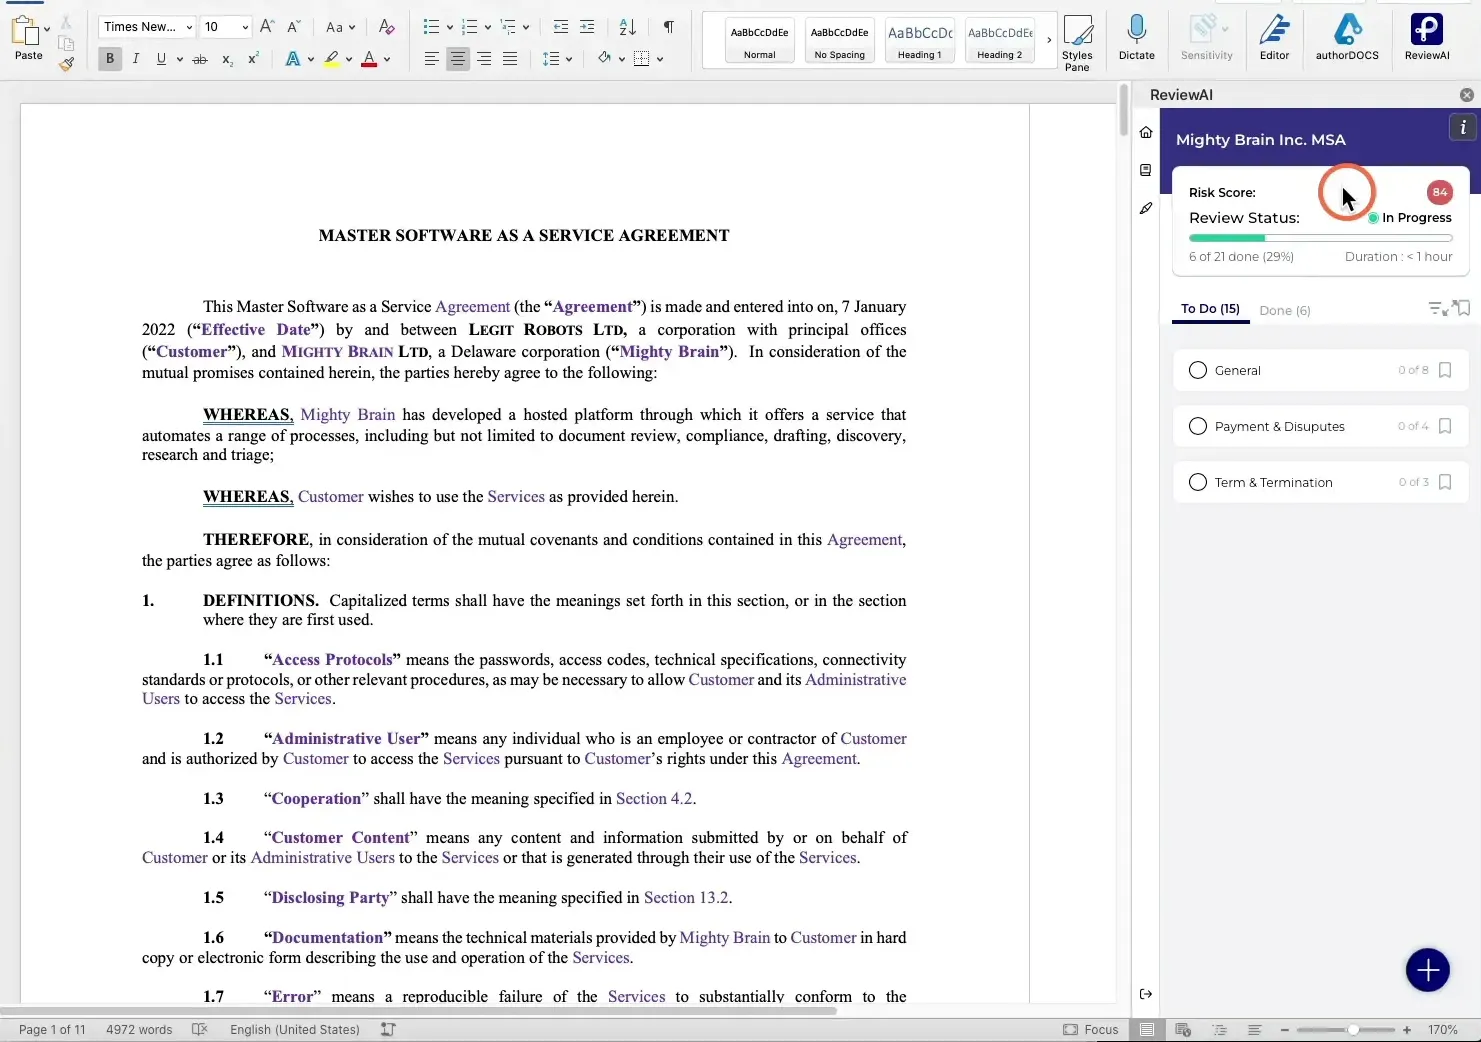Click the blue plus add button
Viewport: 1481px width, 1042px height.
(1427, 970)
